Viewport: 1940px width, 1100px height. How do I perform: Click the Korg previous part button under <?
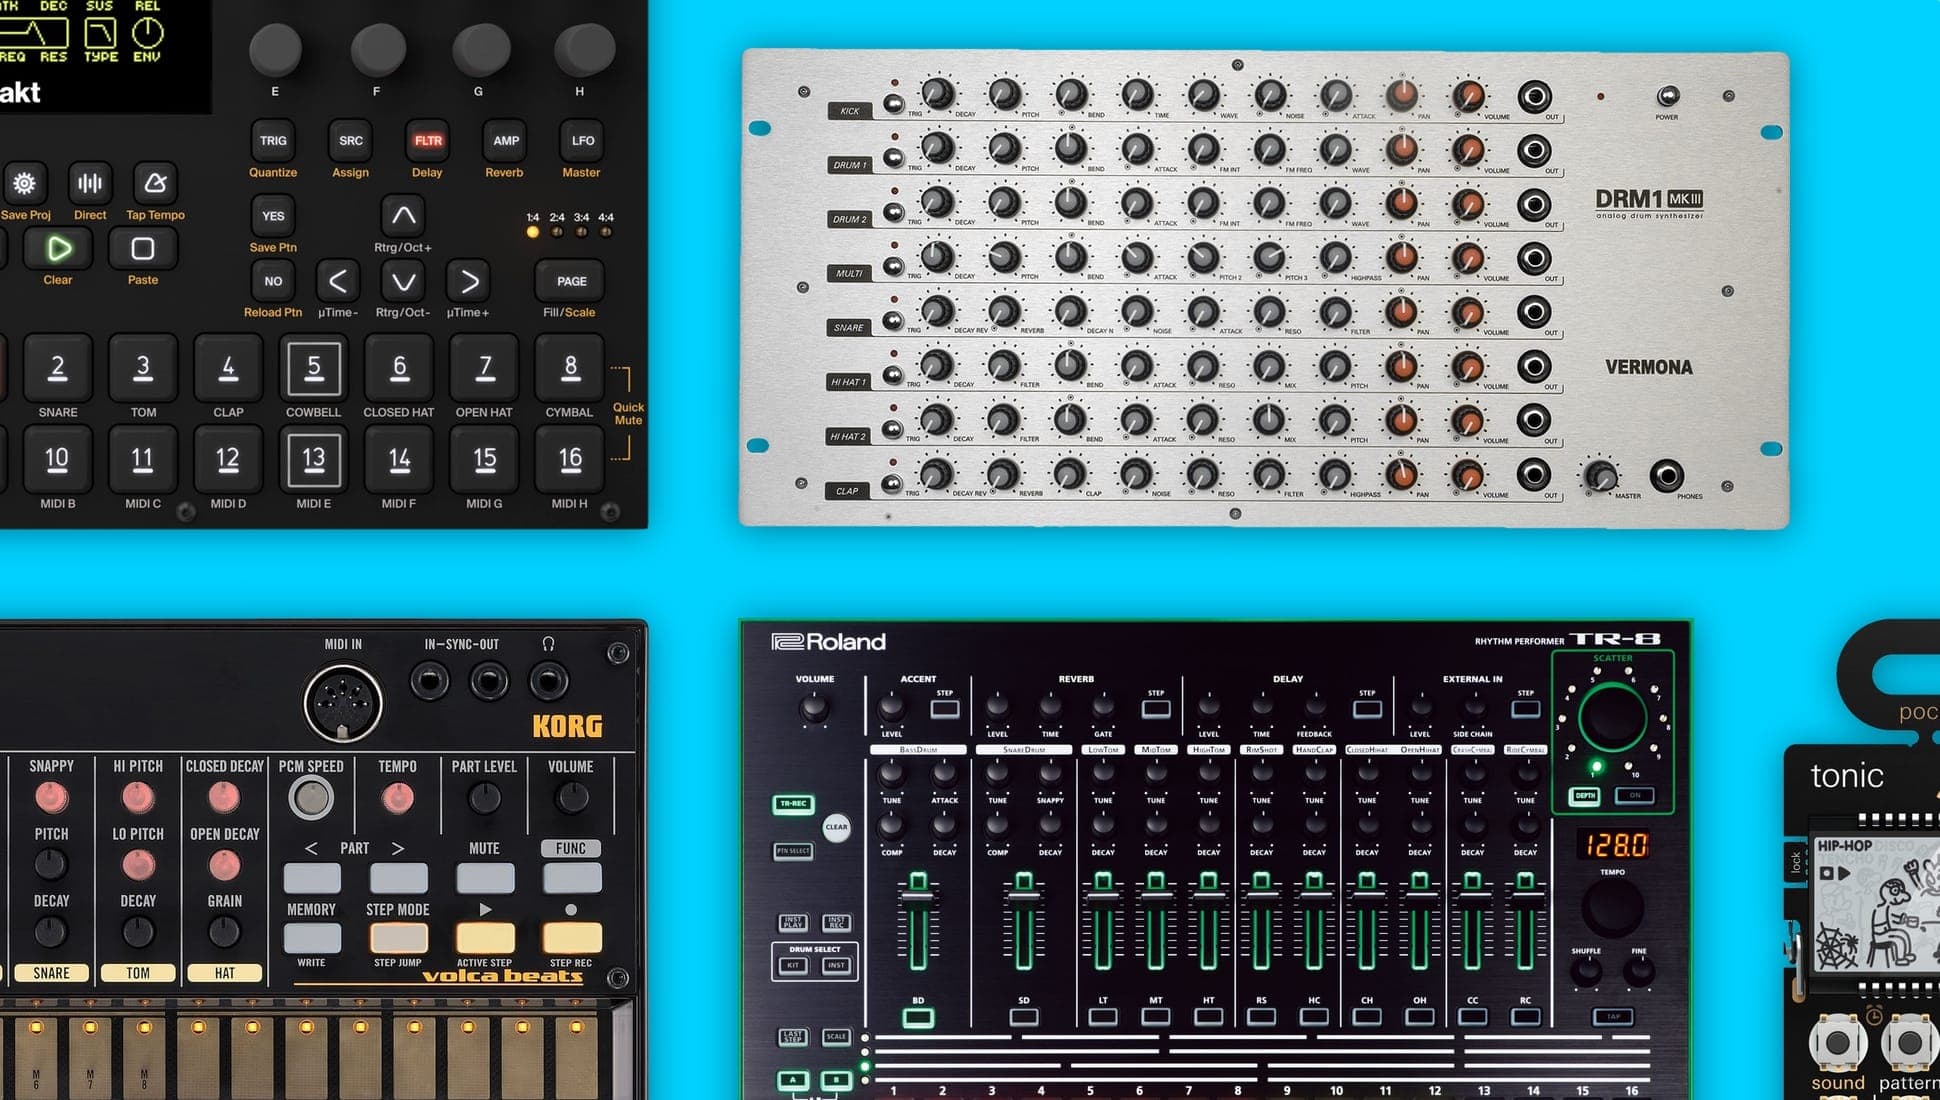point(312,878)
